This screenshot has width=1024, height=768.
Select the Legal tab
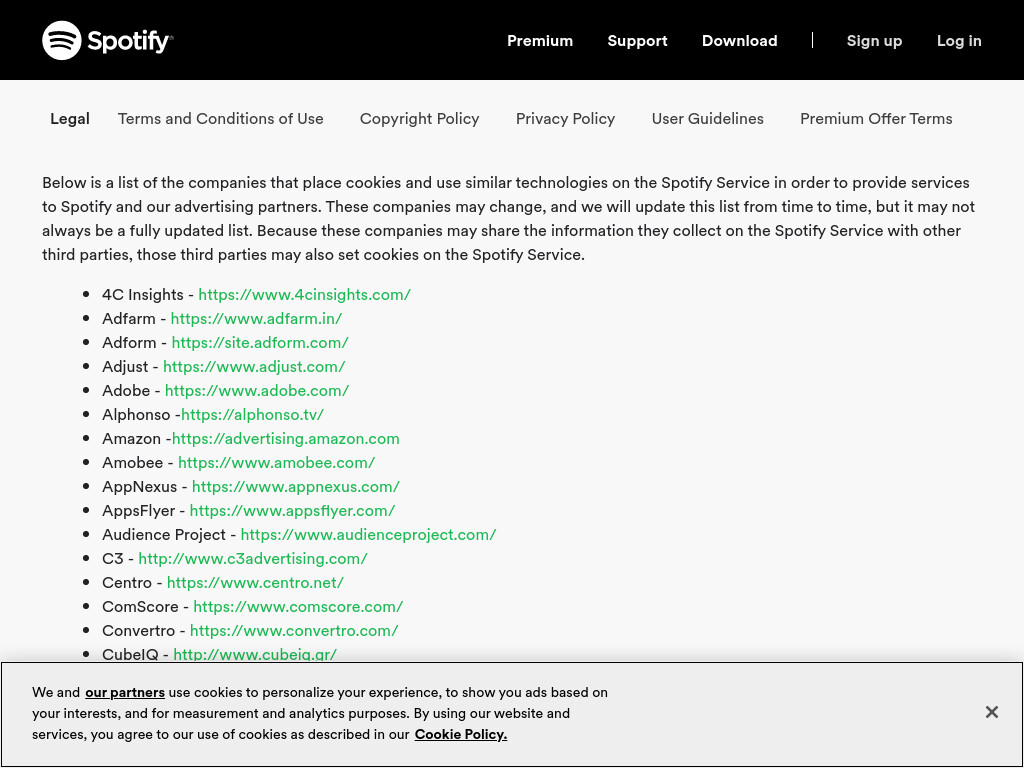pyautogui.click(x=70, y=119)
